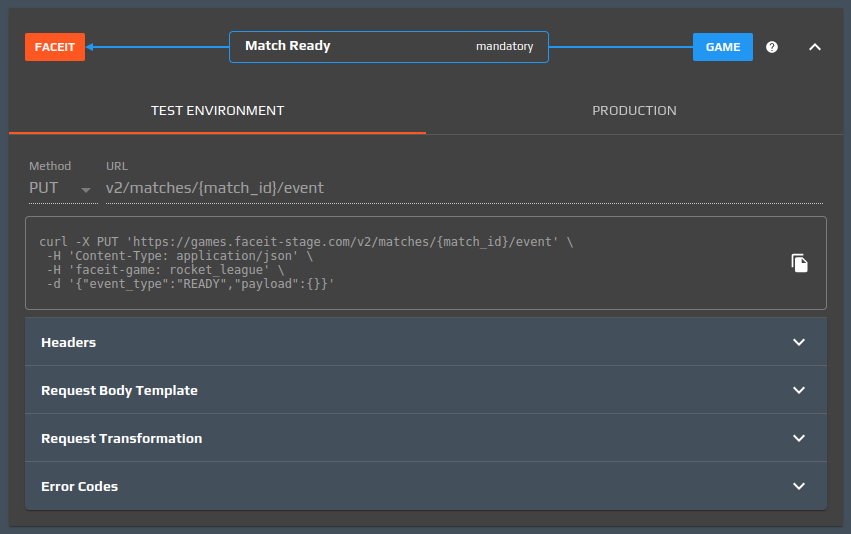Switch to the Production tab
Screen dimensions: 851x534
[x=634, y=111]
